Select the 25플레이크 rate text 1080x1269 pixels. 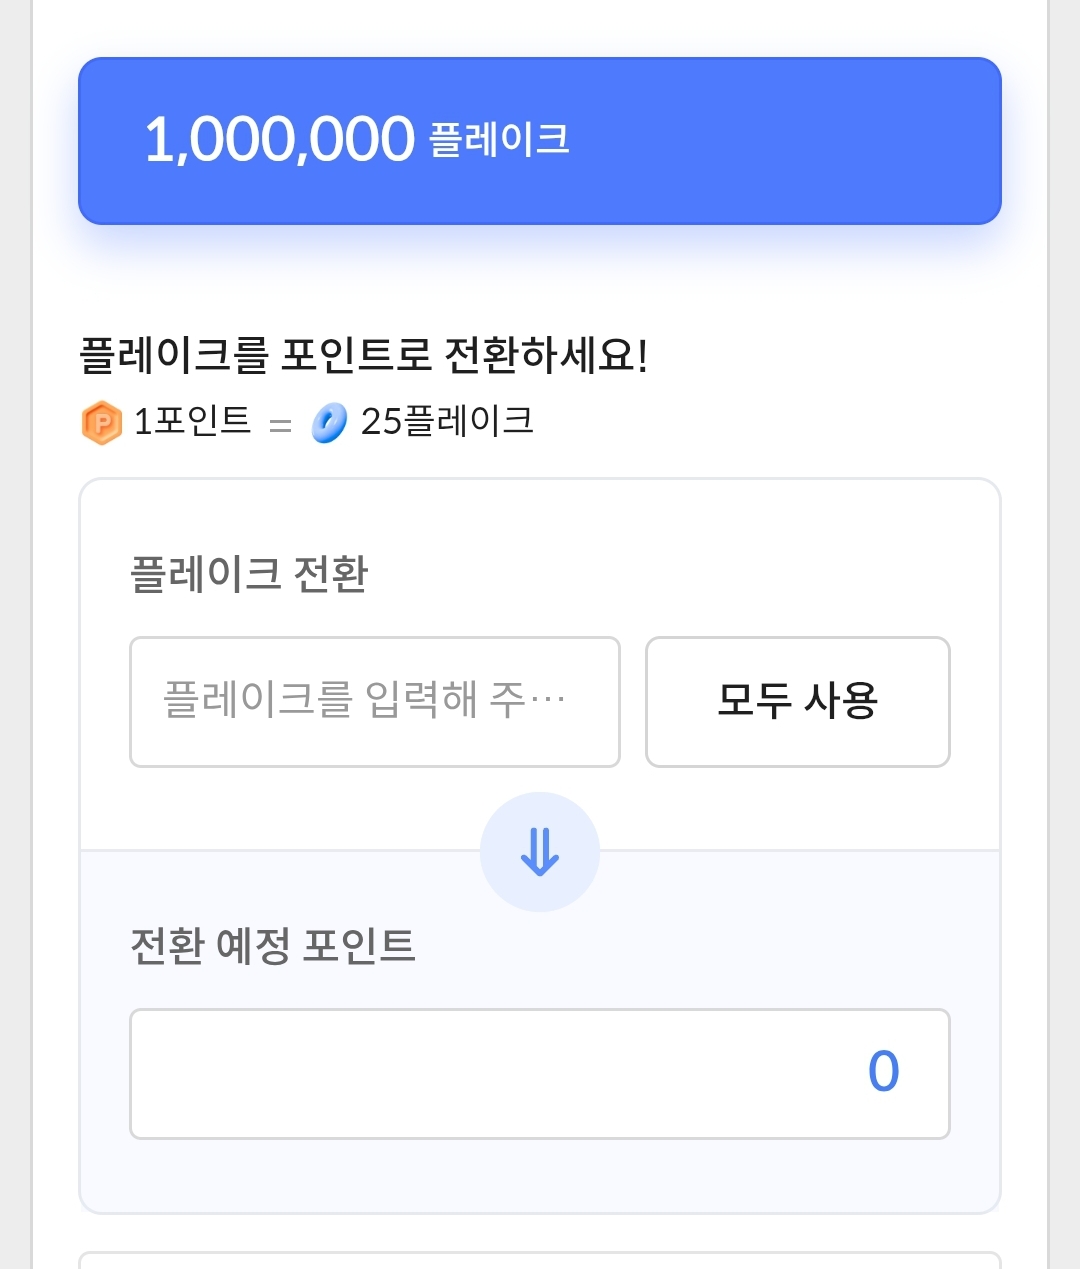pos(447,421)
